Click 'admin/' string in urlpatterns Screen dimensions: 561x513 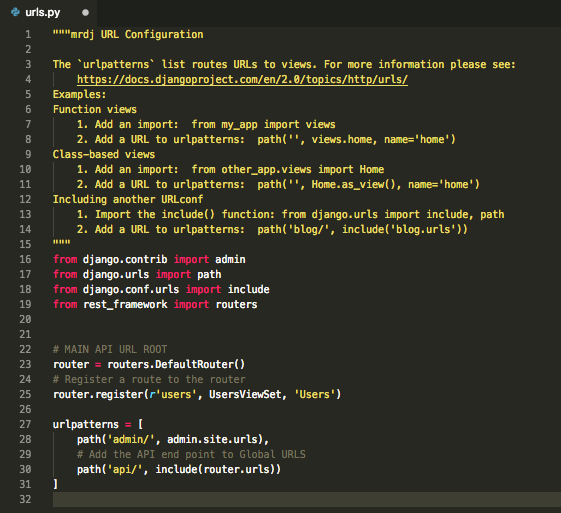click(x=131, y=439)
